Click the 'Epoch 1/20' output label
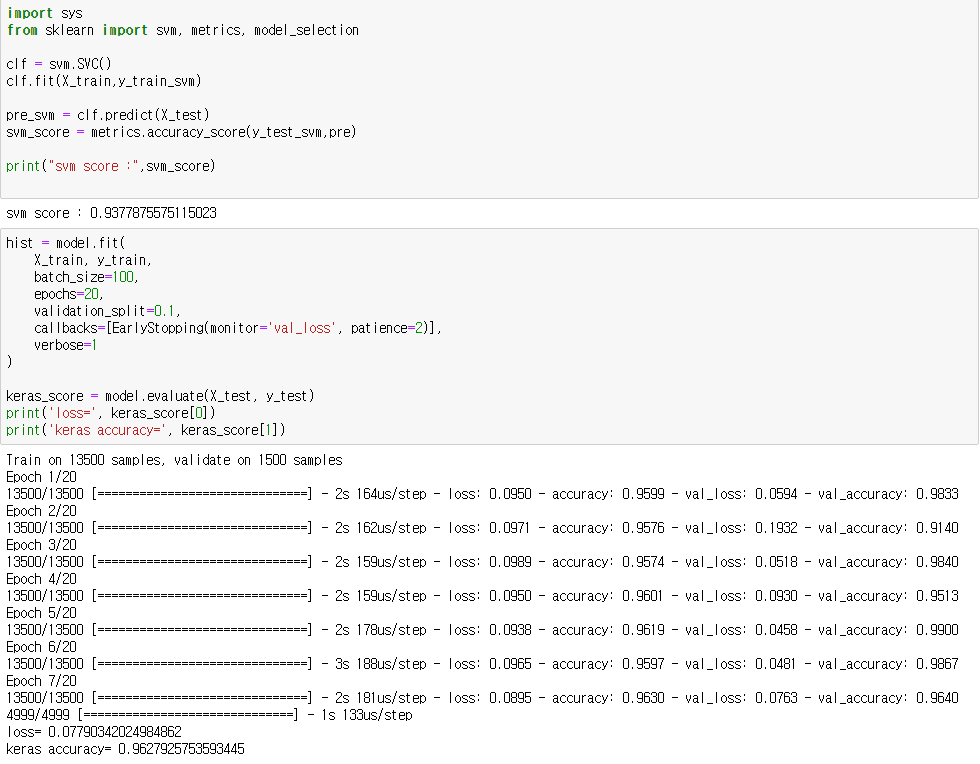Image resolution: width=980 pixels, height=764 pixels. tap(41, 477)
